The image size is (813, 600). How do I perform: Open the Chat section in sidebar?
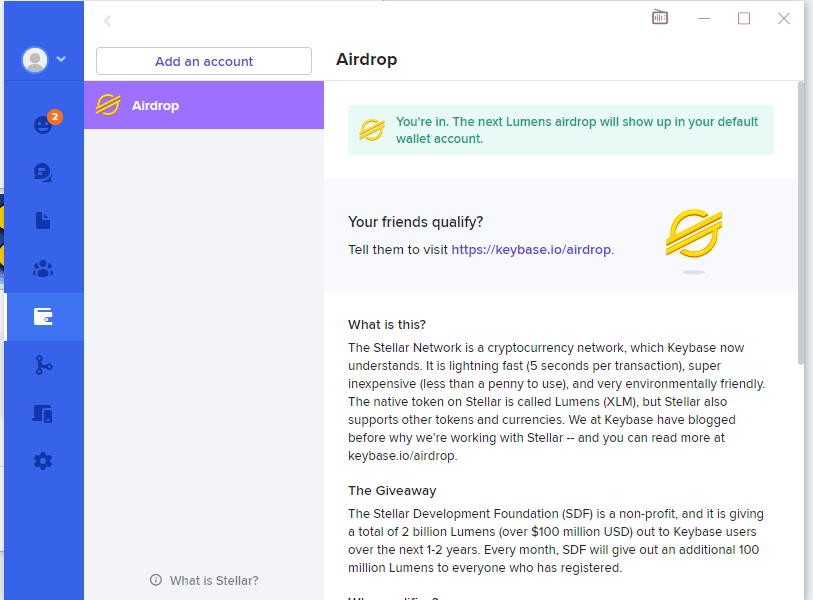pos(43,172)
